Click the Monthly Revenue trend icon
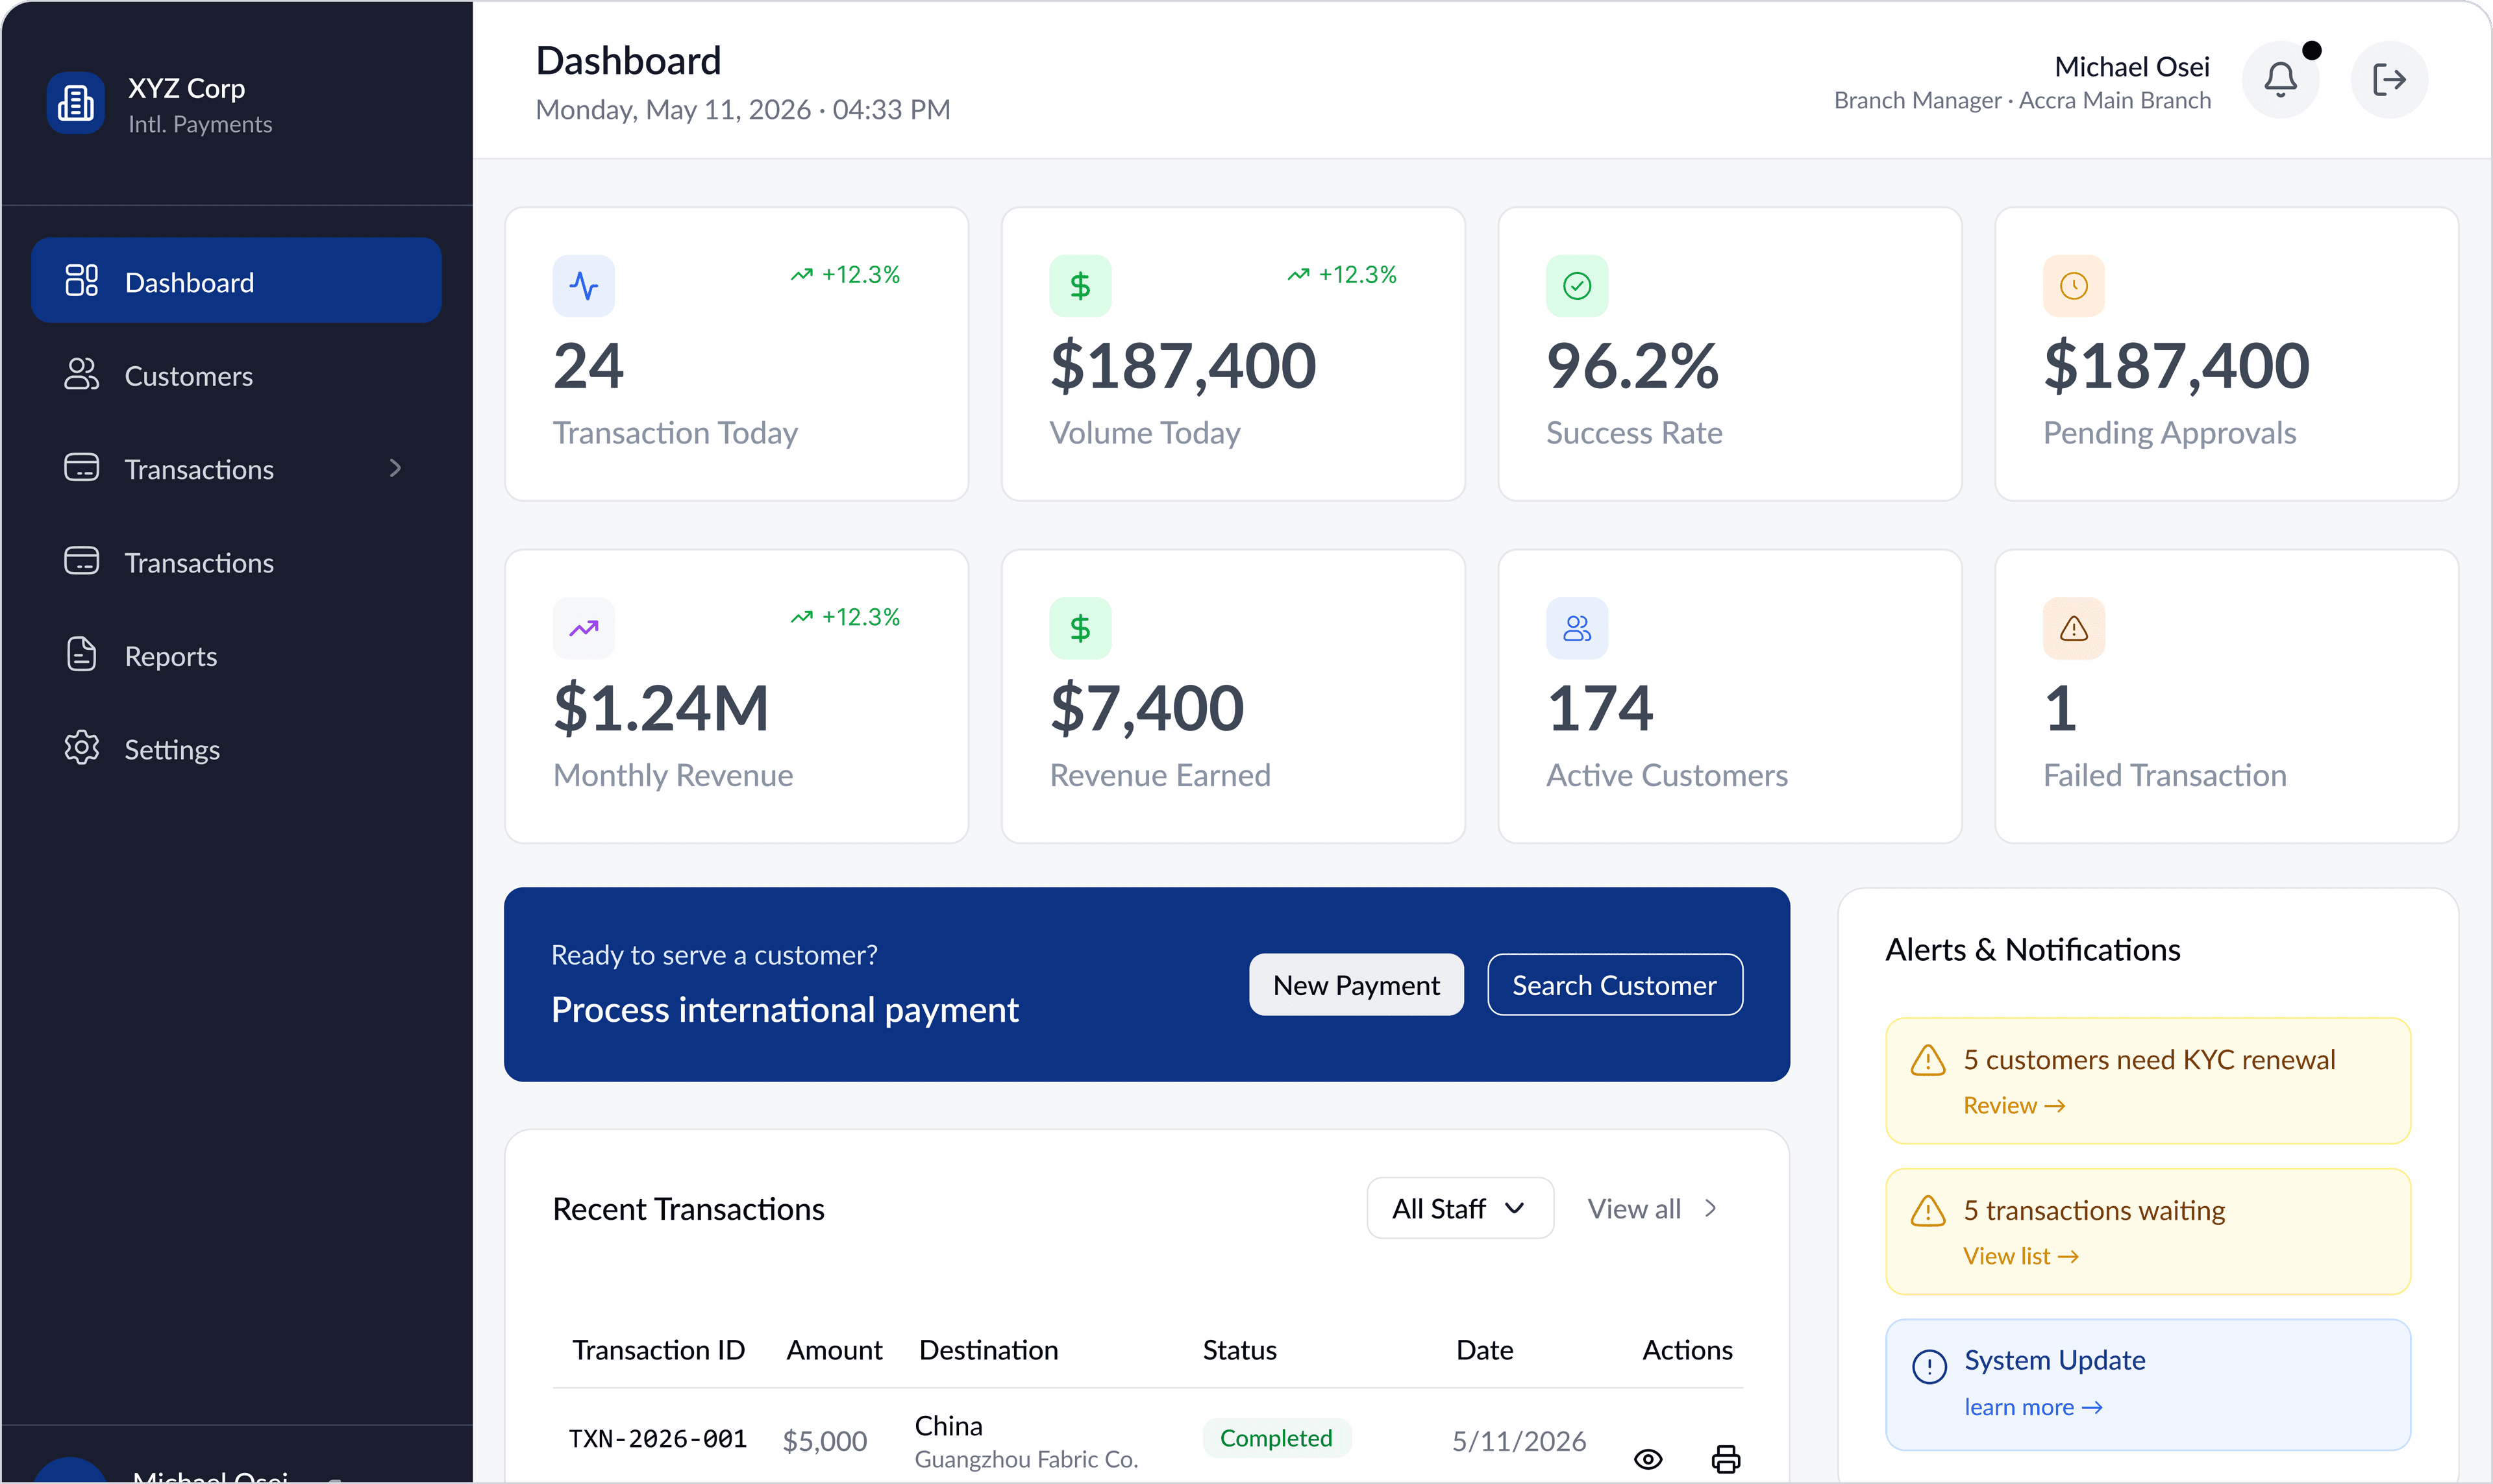This screenshot has height=1484, width=2493. coord(584,628)
